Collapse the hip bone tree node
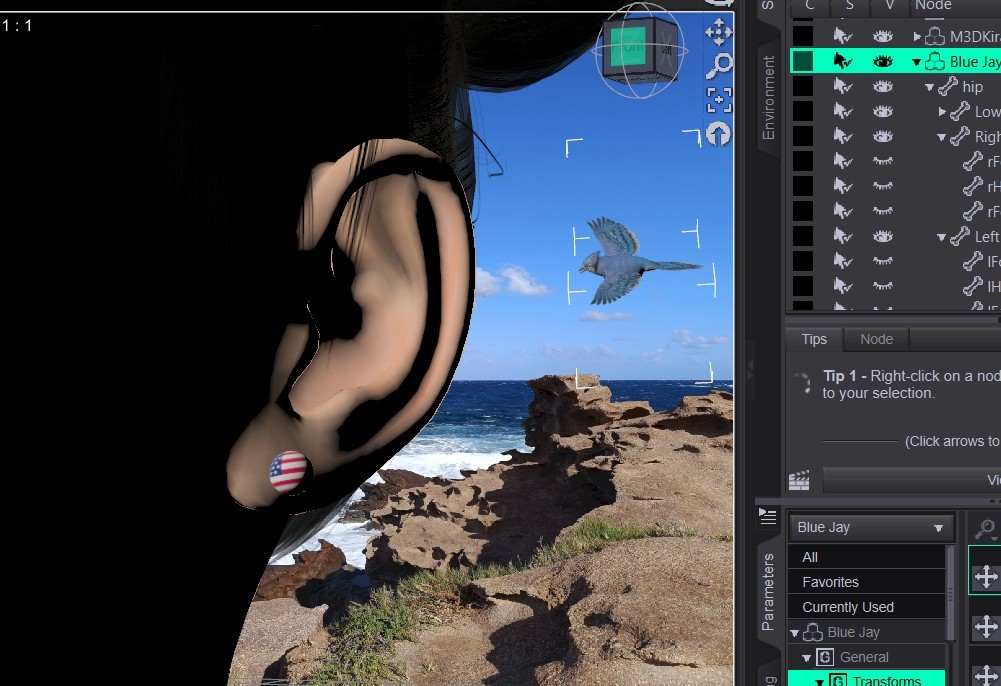Viewport: 1001px width, 686px height. pos(930,87)
